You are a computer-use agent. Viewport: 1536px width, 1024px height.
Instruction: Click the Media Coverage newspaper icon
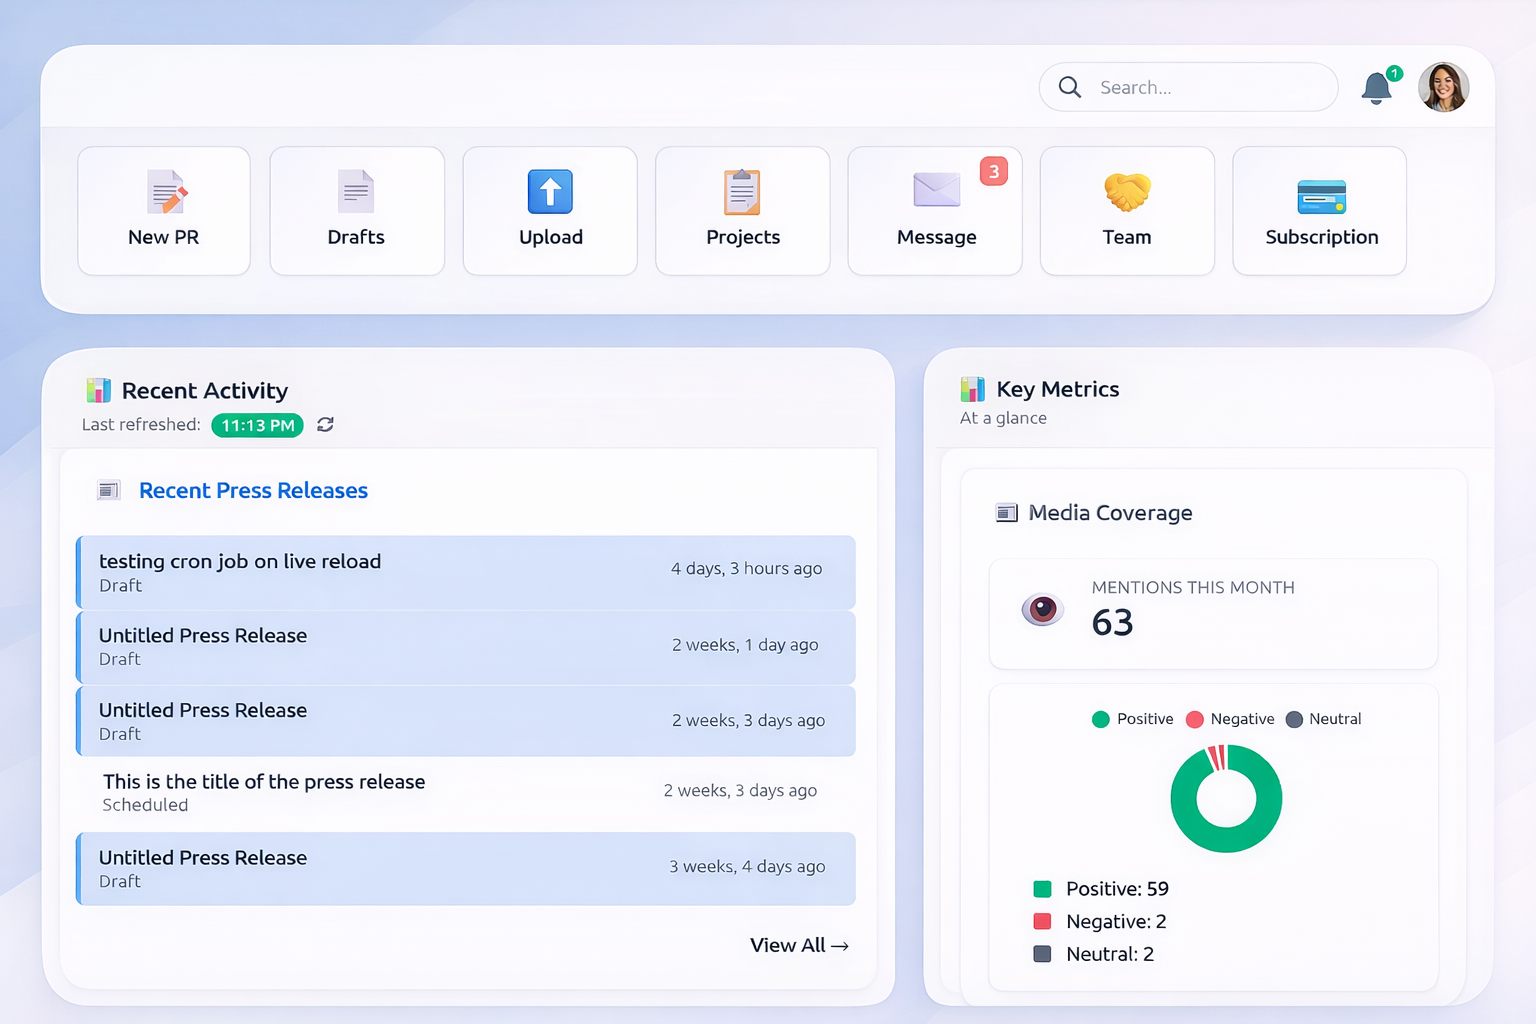click(x=1007, y=513)
